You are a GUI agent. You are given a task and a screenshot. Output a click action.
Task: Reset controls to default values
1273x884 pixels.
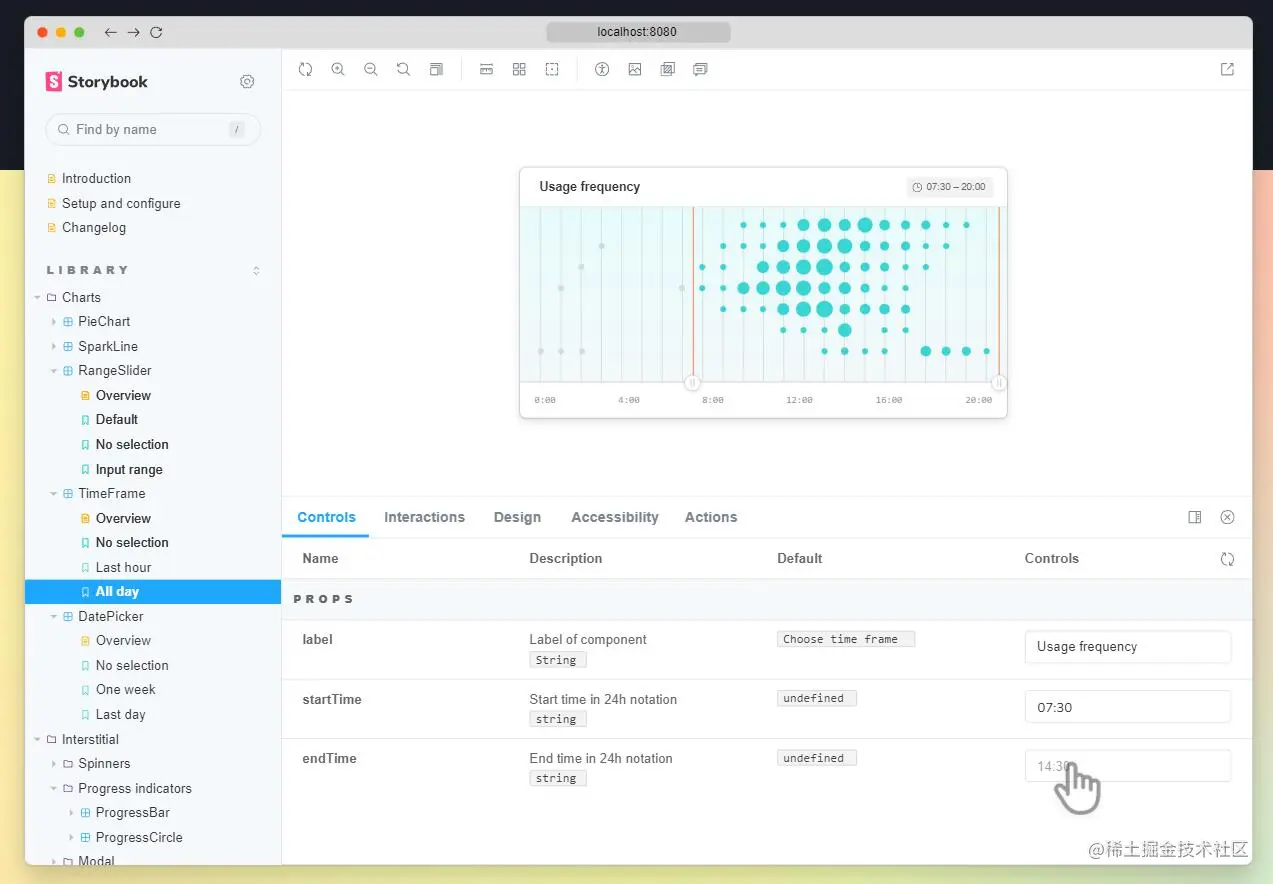click(1227, 559)
